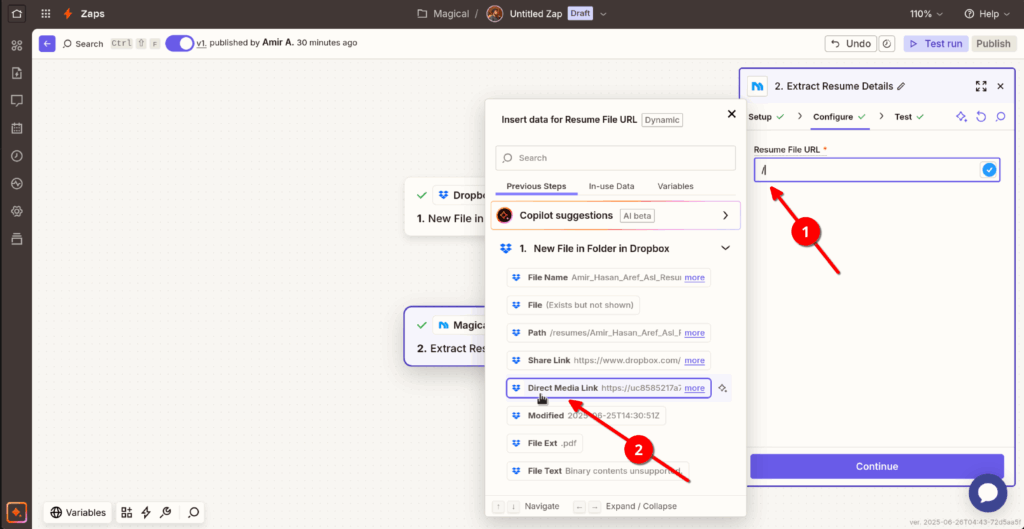Open version history clock next to Undo
This screenshot has width=1024, height=529.
pyautogui.click(x=887, y=44)
